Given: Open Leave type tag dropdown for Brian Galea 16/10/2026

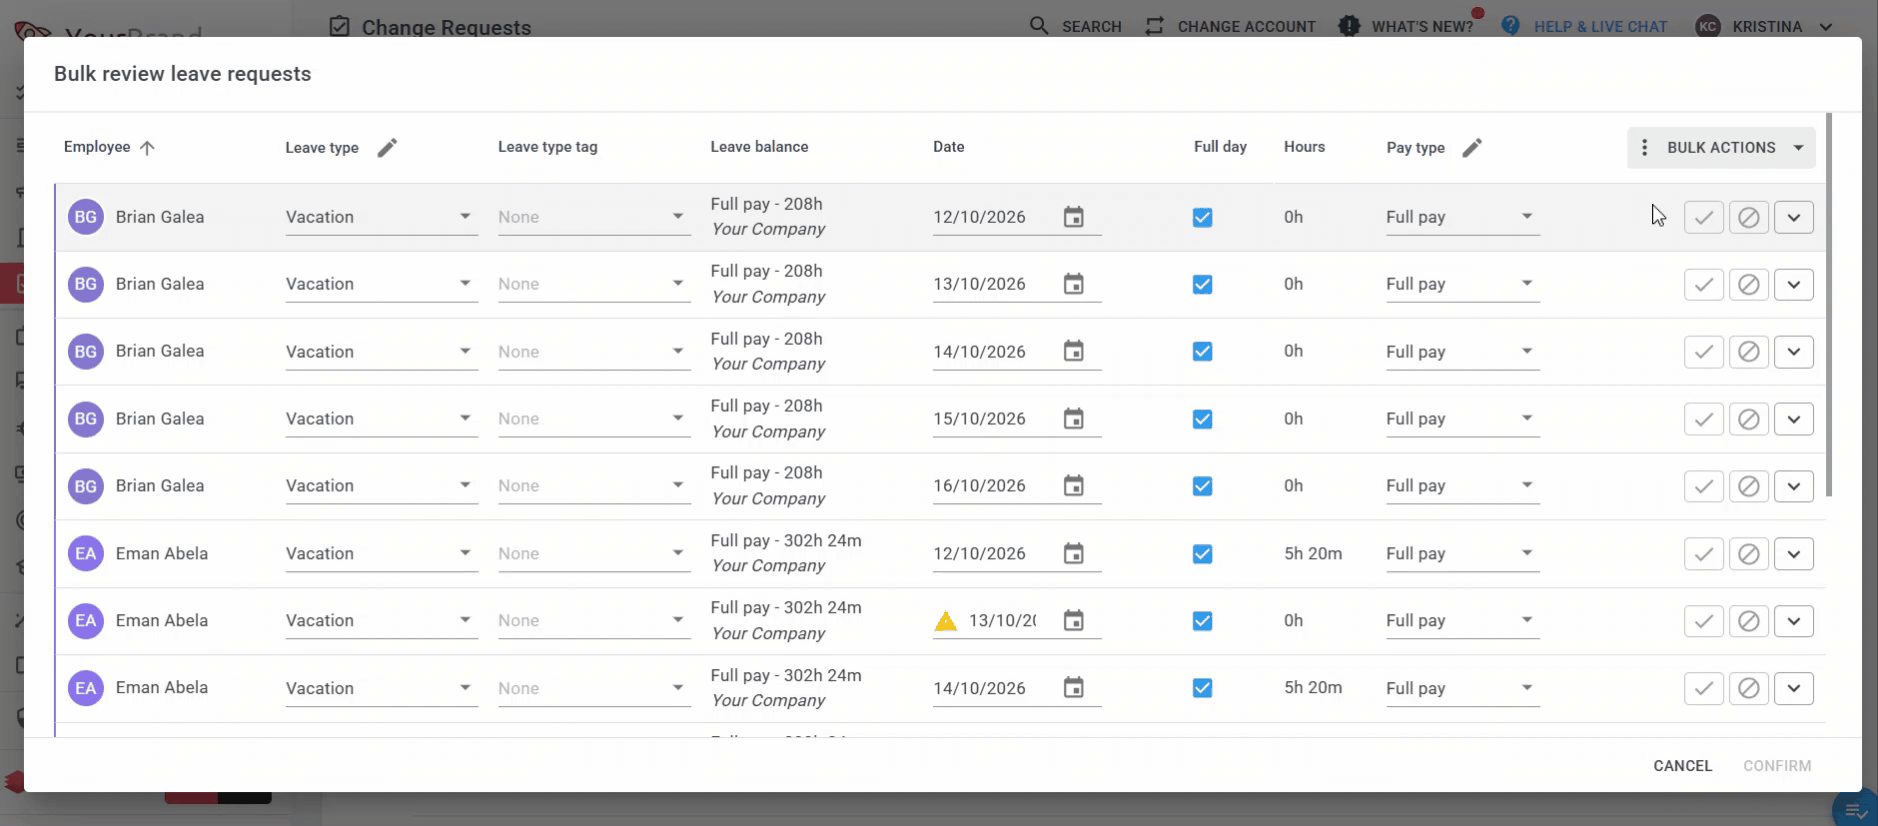Looking at the screenshot, I should (594, 486).
